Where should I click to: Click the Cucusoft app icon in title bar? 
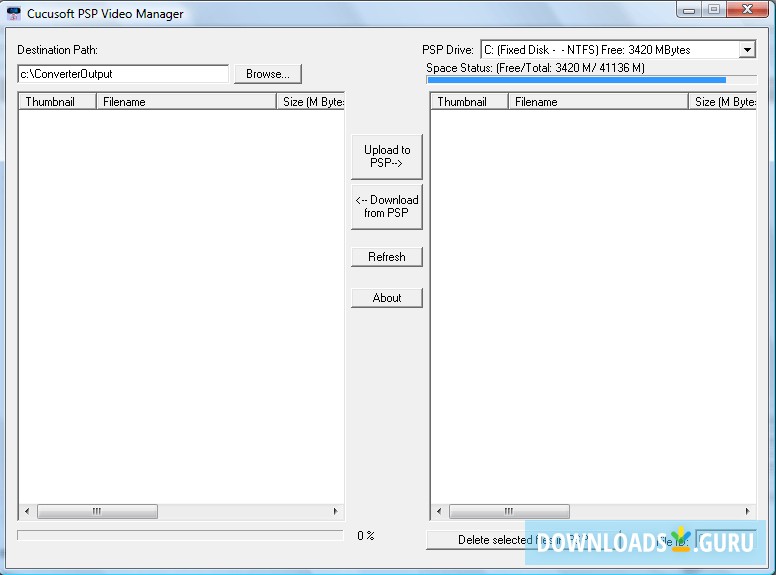point(13,13)
